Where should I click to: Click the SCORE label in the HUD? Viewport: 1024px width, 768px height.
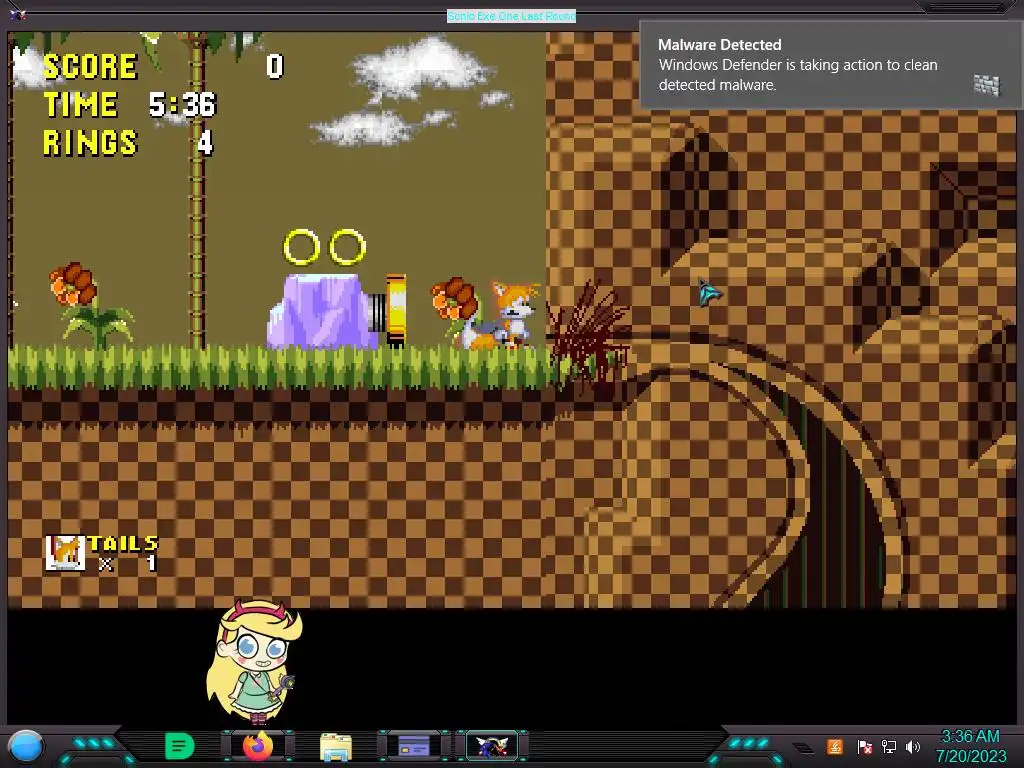tap(90, 67)
